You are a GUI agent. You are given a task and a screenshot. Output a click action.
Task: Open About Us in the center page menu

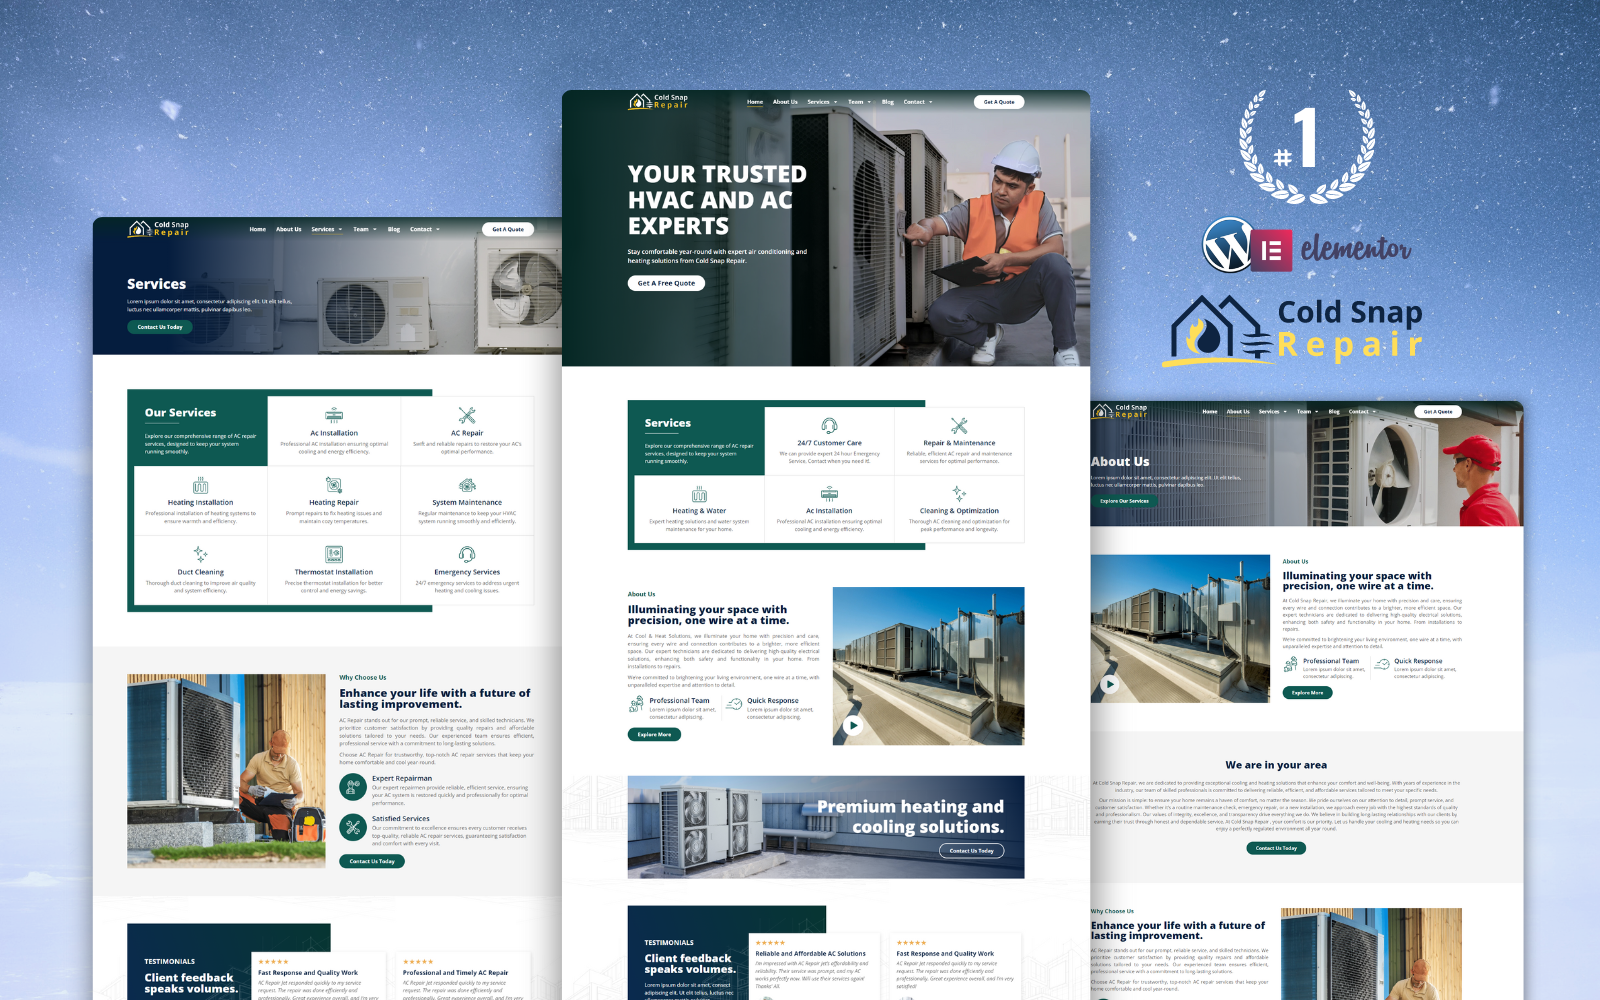click(785, 102)
